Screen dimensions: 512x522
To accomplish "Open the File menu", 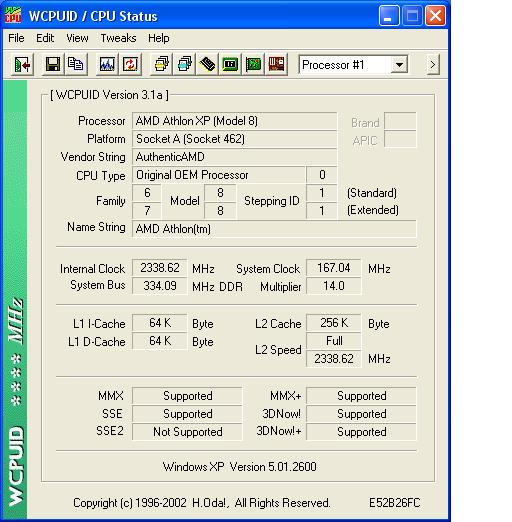I will click(16, 38).
